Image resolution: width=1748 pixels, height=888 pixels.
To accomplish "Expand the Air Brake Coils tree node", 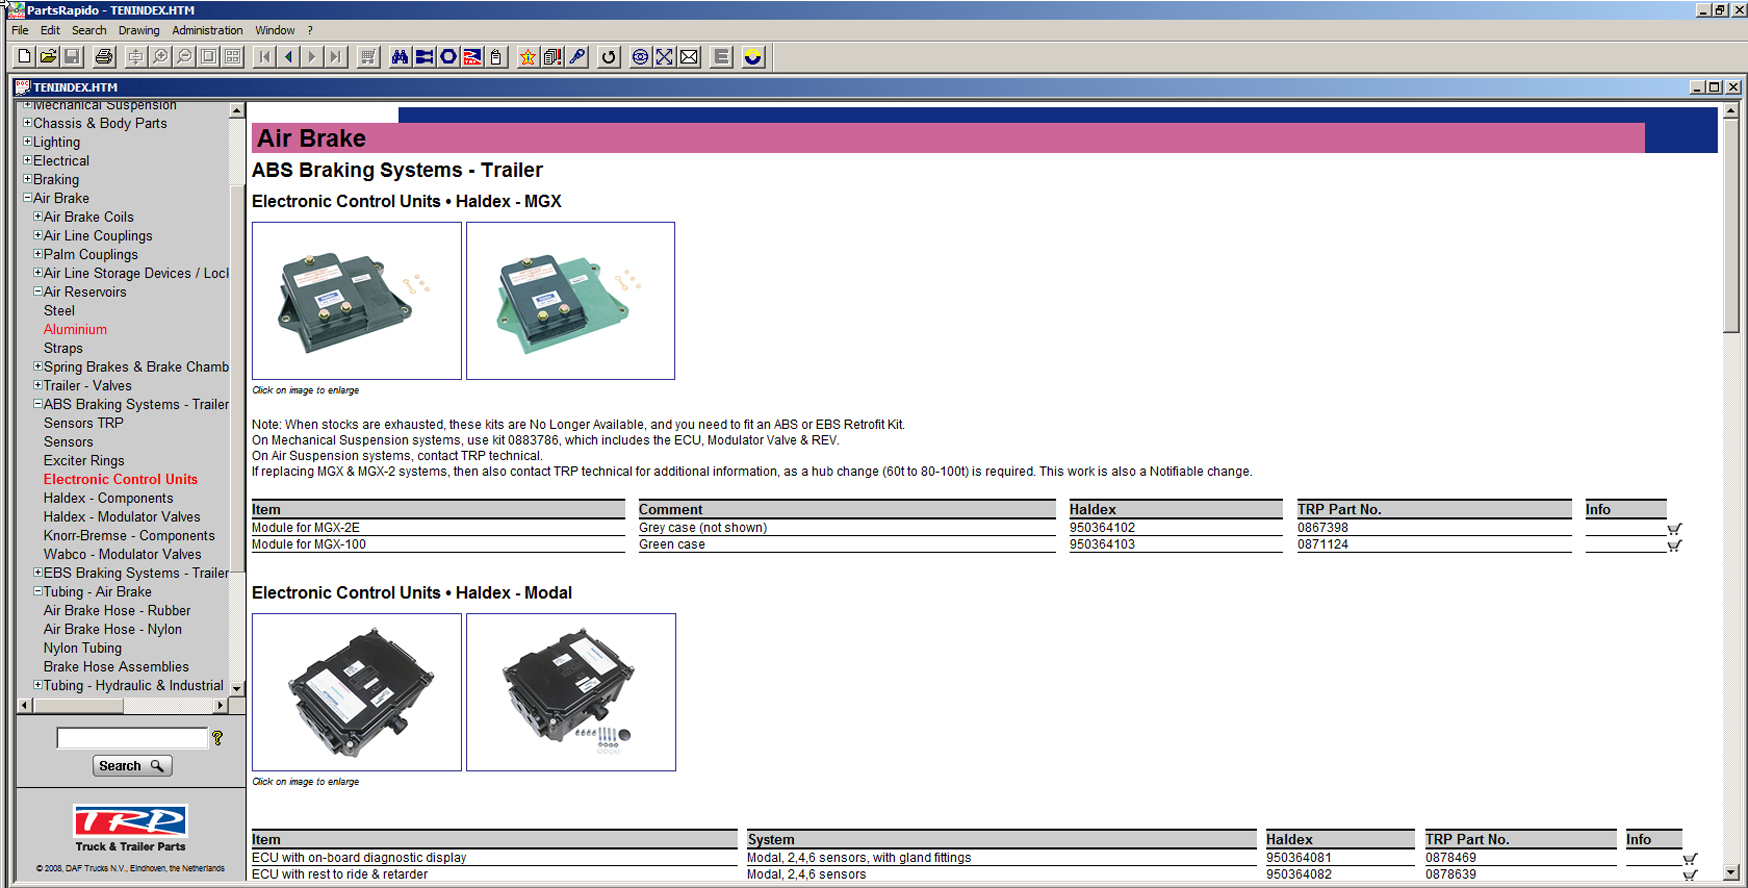I will click(38, 216).
